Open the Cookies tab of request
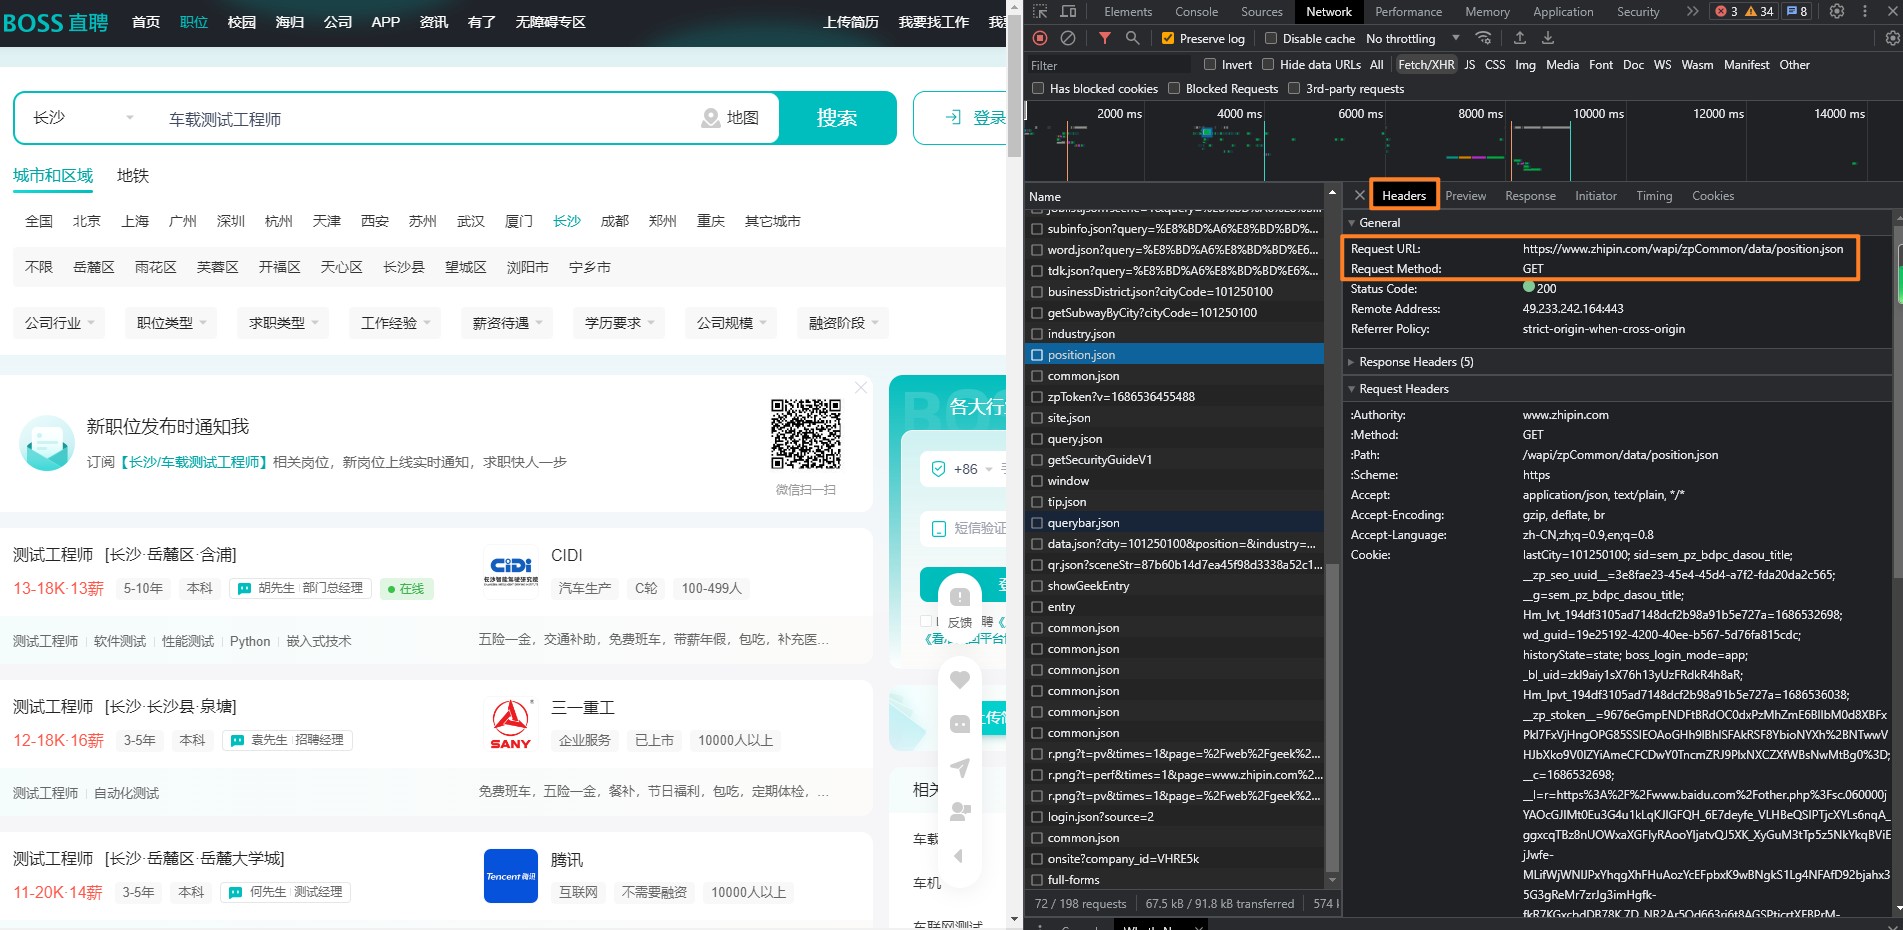 (x=1713, y=195)
